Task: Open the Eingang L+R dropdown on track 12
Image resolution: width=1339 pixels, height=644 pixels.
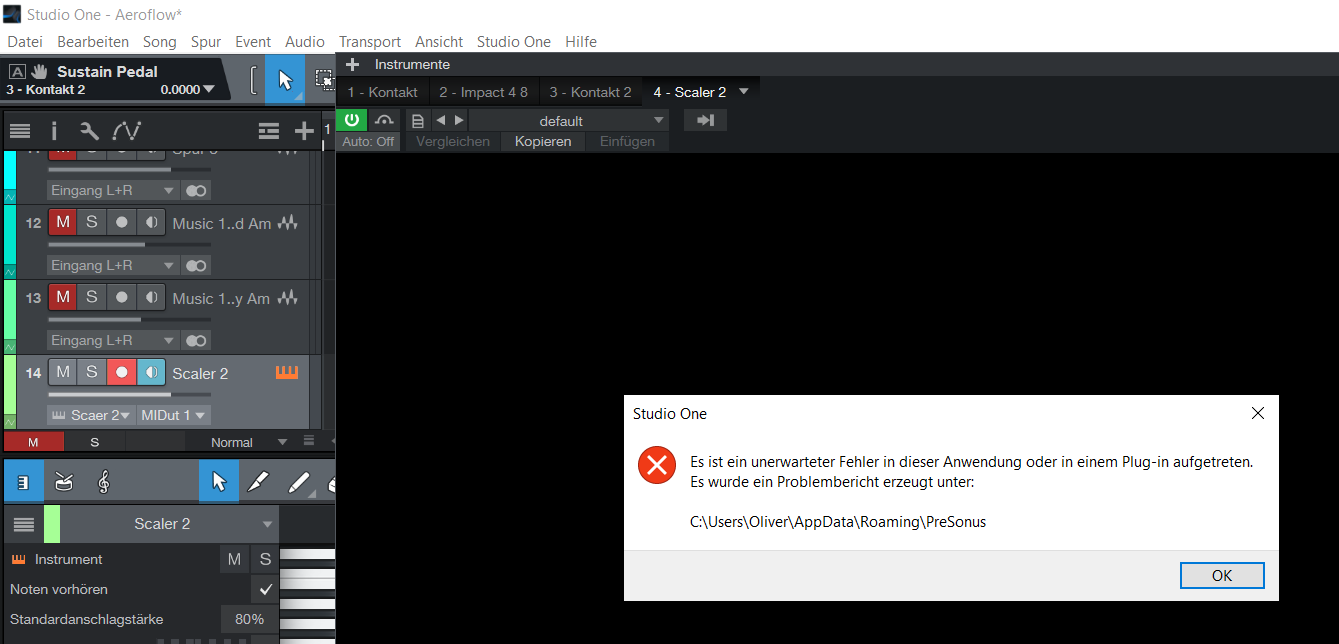Action: tap(112, 265)
